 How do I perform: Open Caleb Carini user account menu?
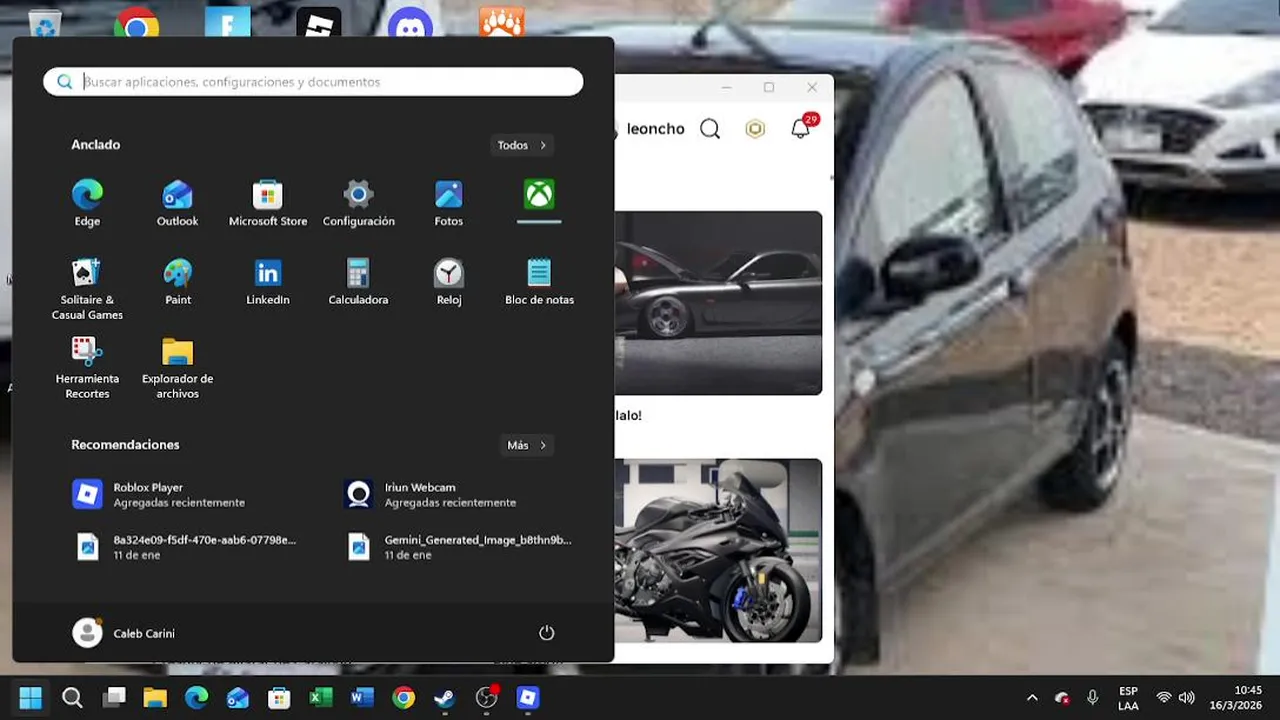click(124, 633)
